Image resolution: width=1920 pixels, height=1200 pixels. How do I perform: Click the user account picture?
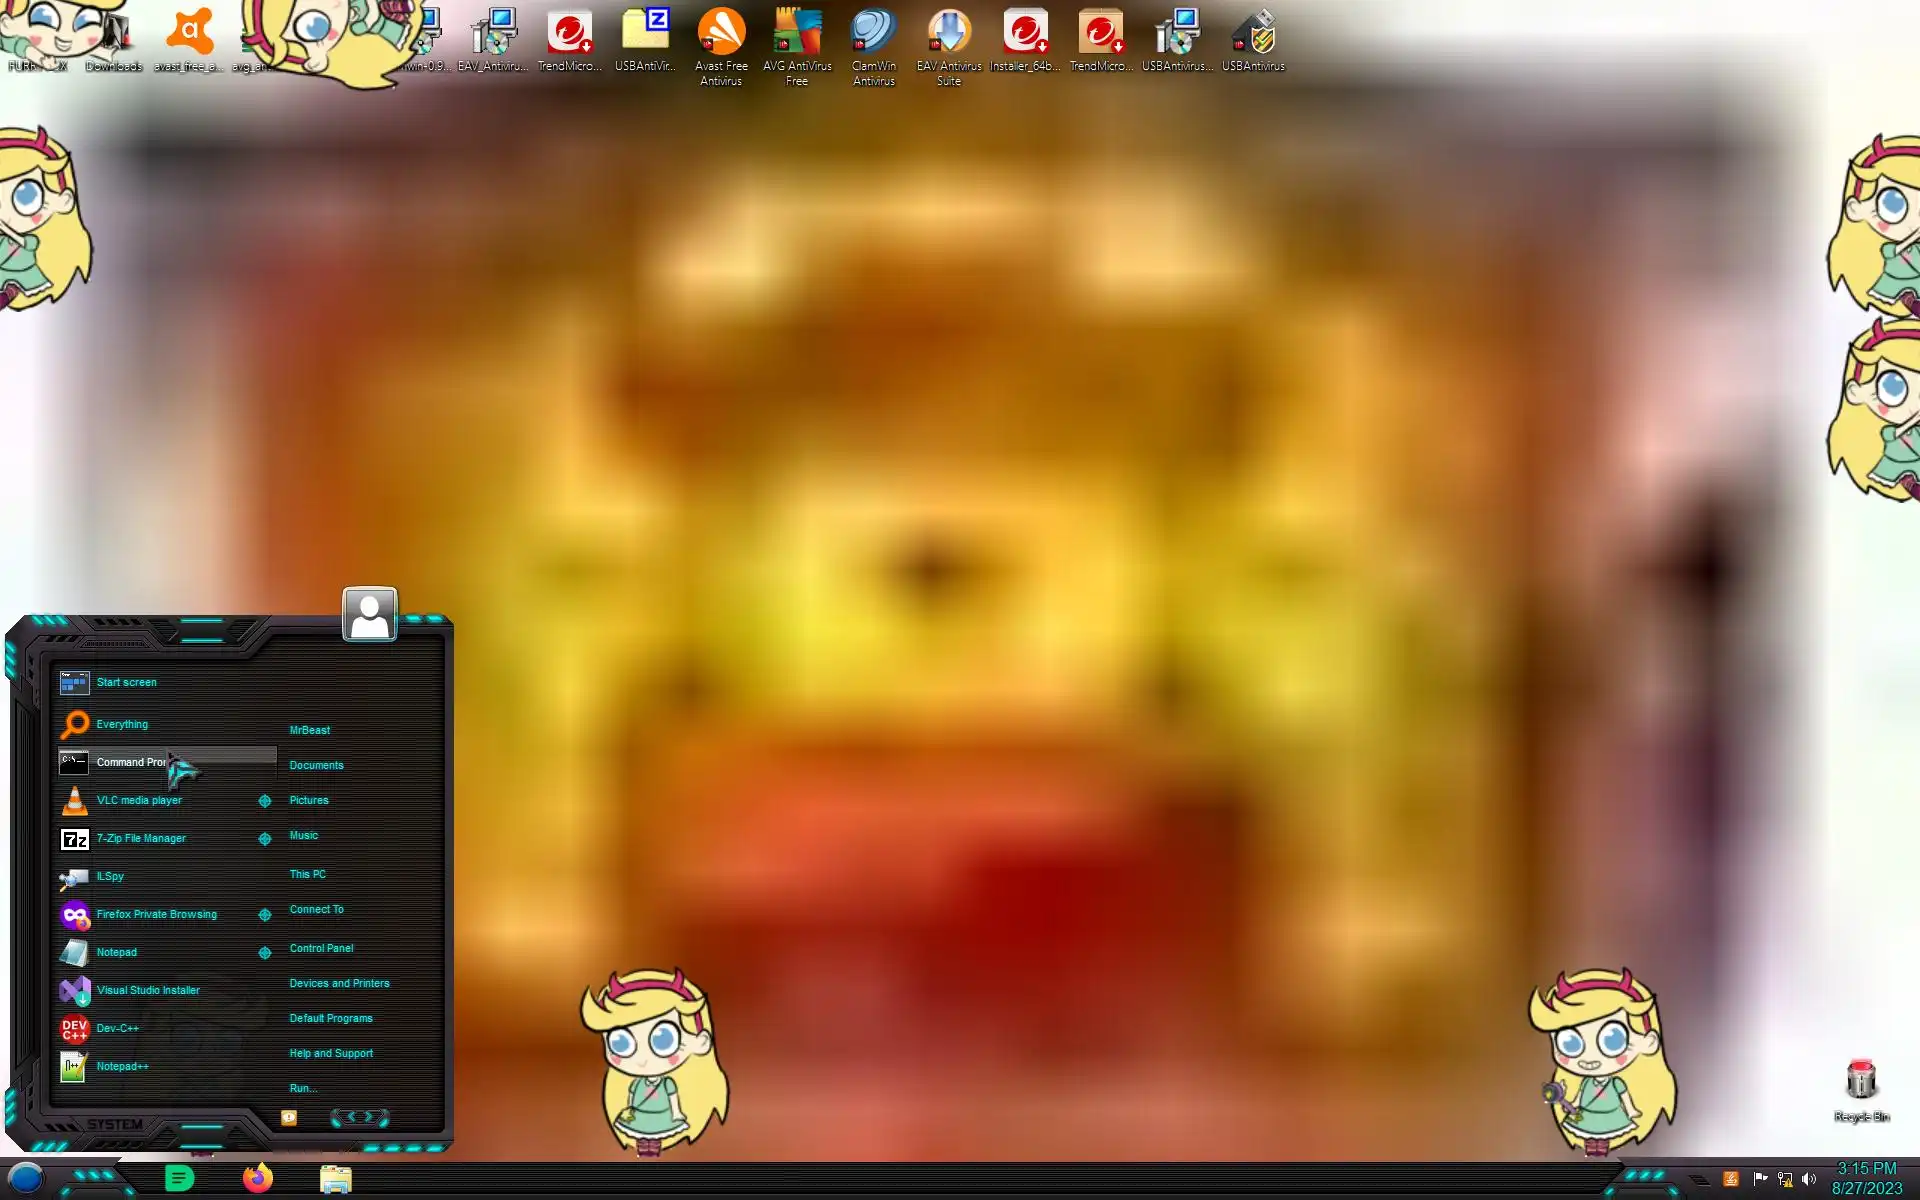tap(369, 614)
